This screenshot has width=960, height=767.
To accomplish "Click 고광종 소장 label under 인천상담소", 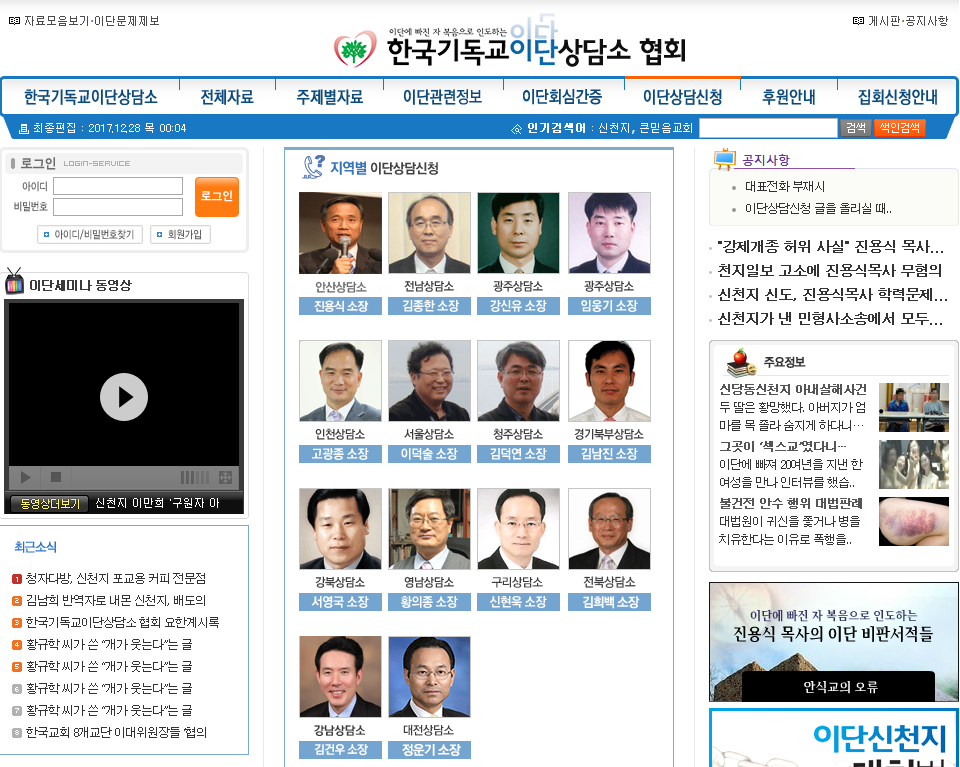I will tap(340, 454).
